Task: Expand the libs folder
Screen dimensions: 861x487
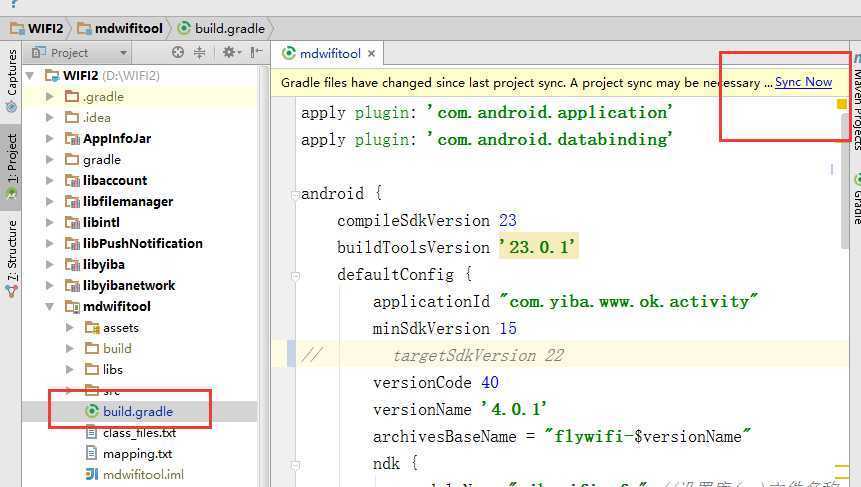Action: point(70,370)
